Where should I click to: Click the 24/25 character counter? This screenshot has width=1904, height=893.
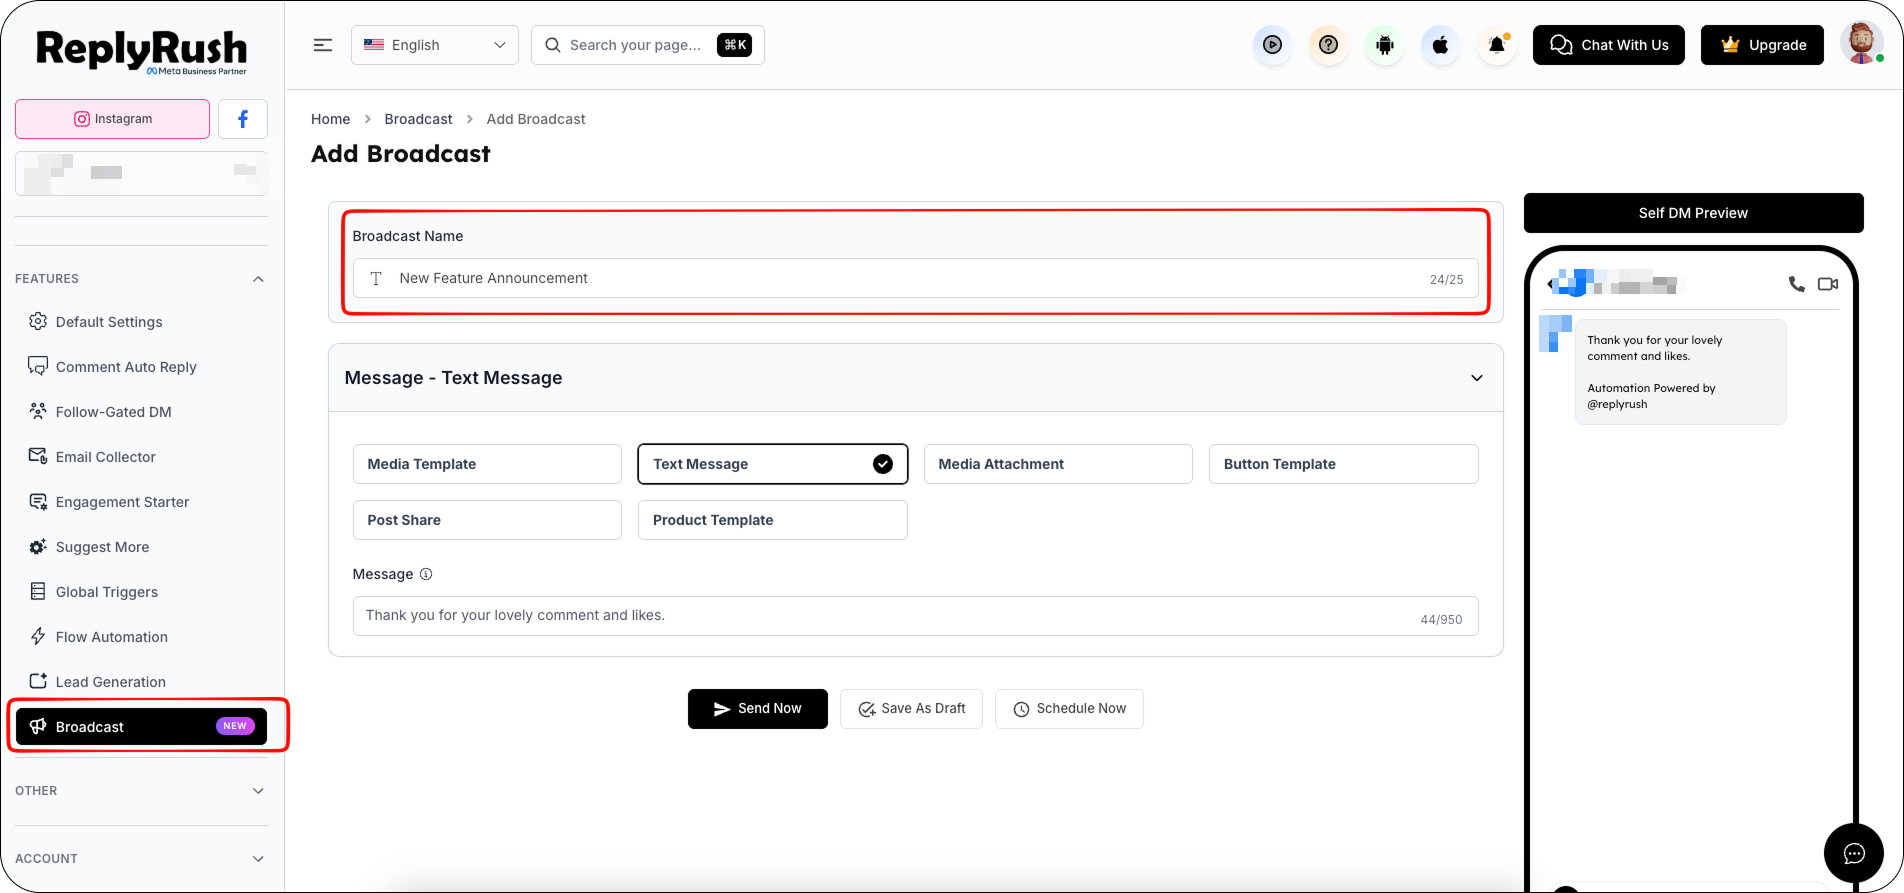1447,280
